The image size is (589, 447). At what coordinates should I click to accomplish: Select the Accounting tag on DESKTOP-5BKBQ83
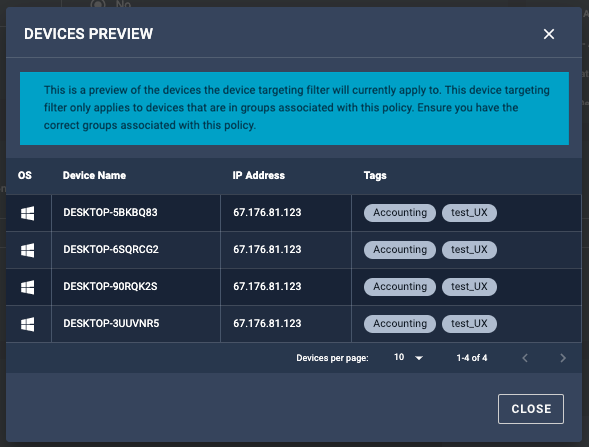pyautogui.click(x=400, y=213)
